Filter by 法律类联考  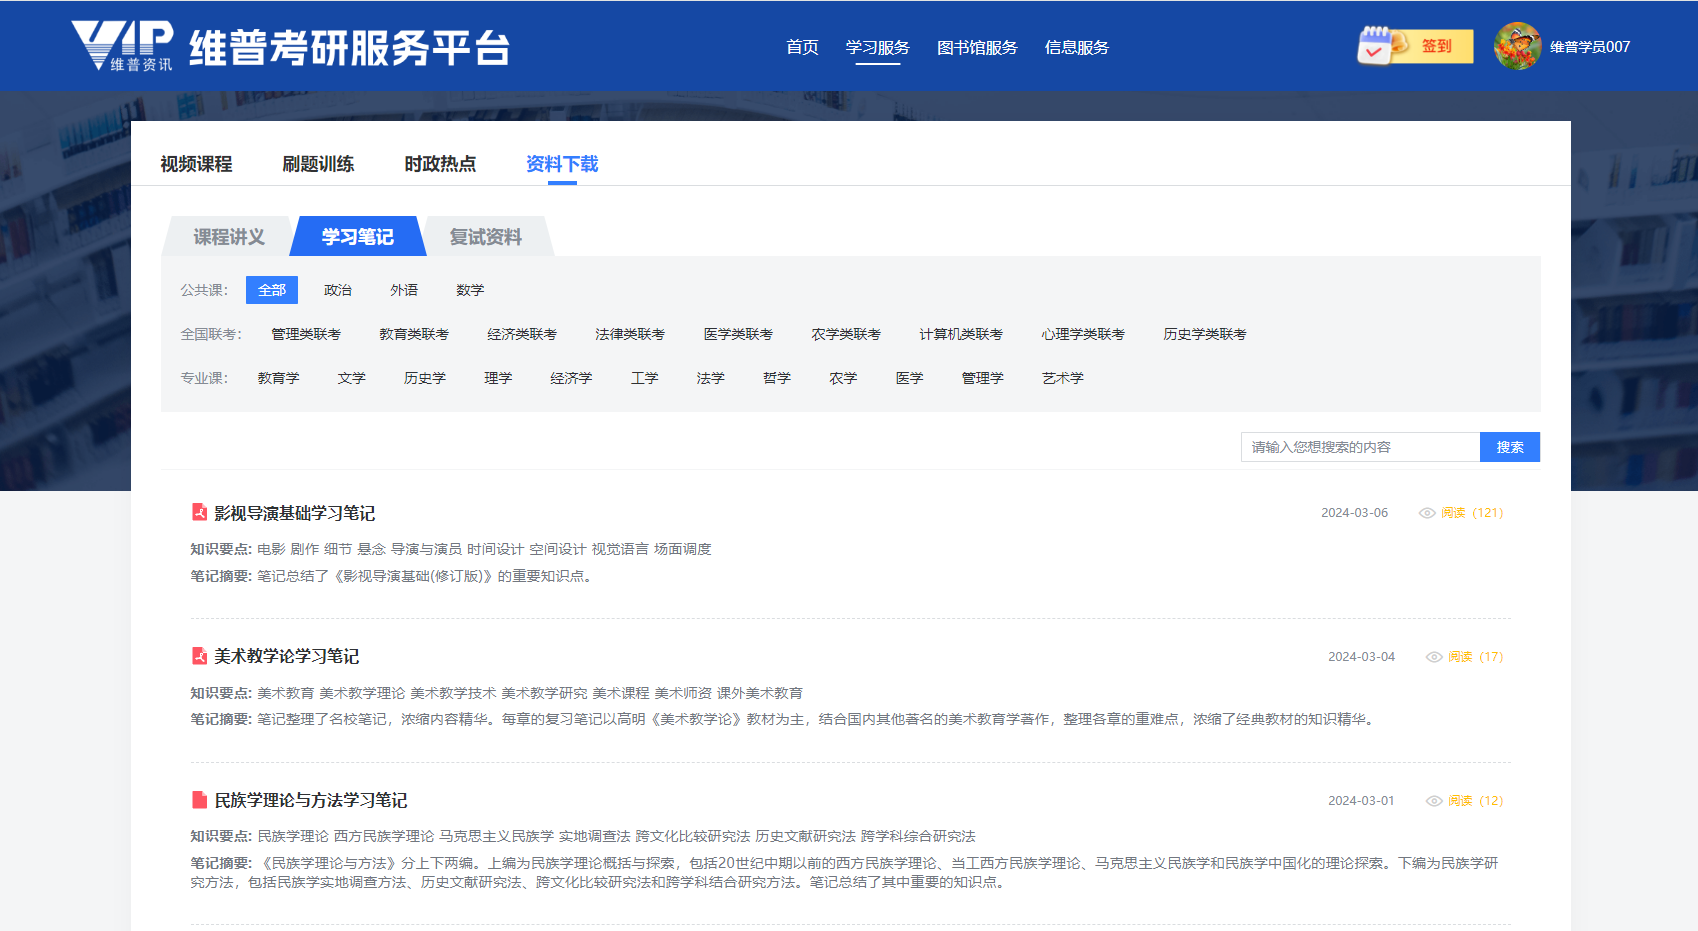click(x=630, y=334)
